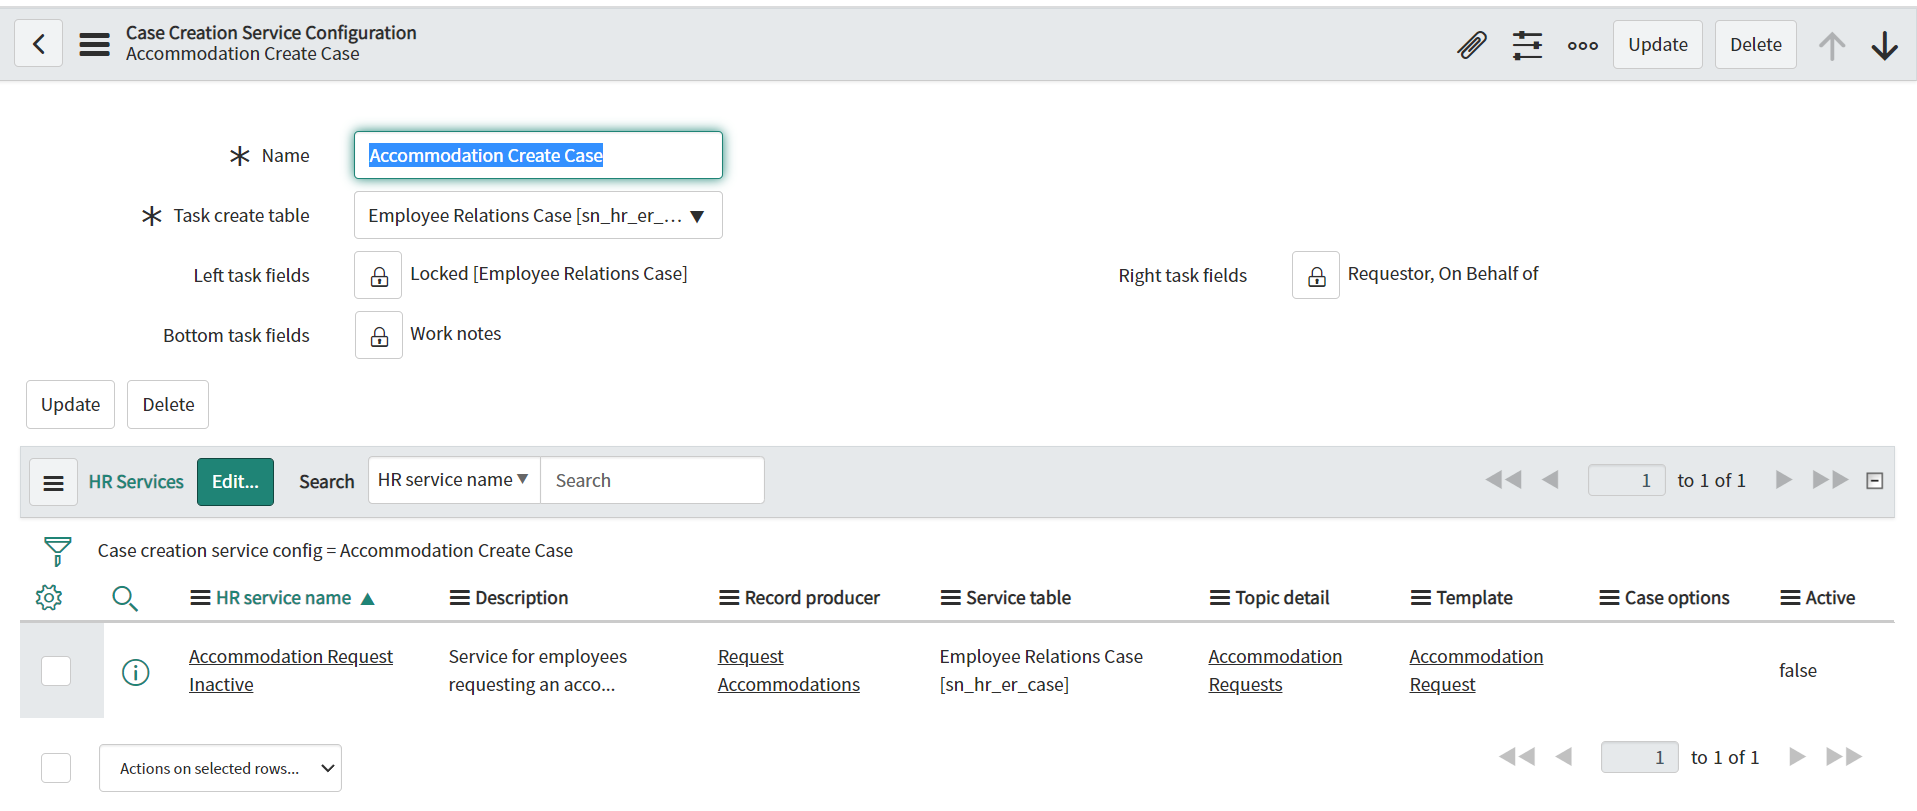The image size is (1917, 811).
Task: Open Actions on selected rows dropdown
Action: 220,768
